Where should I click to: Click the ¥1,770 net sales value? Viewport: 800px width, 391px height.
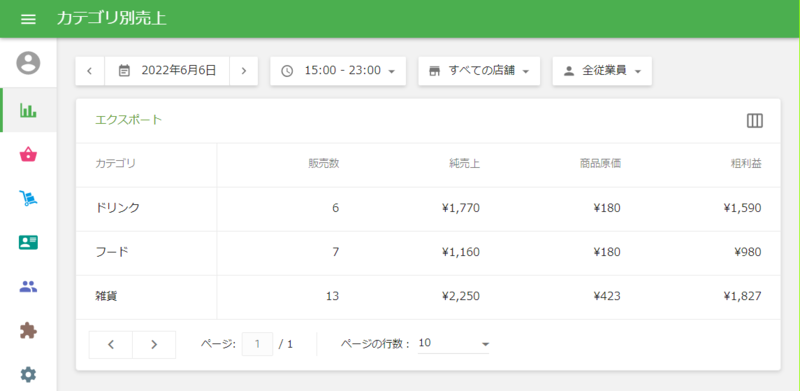click(x=461, y=208)
